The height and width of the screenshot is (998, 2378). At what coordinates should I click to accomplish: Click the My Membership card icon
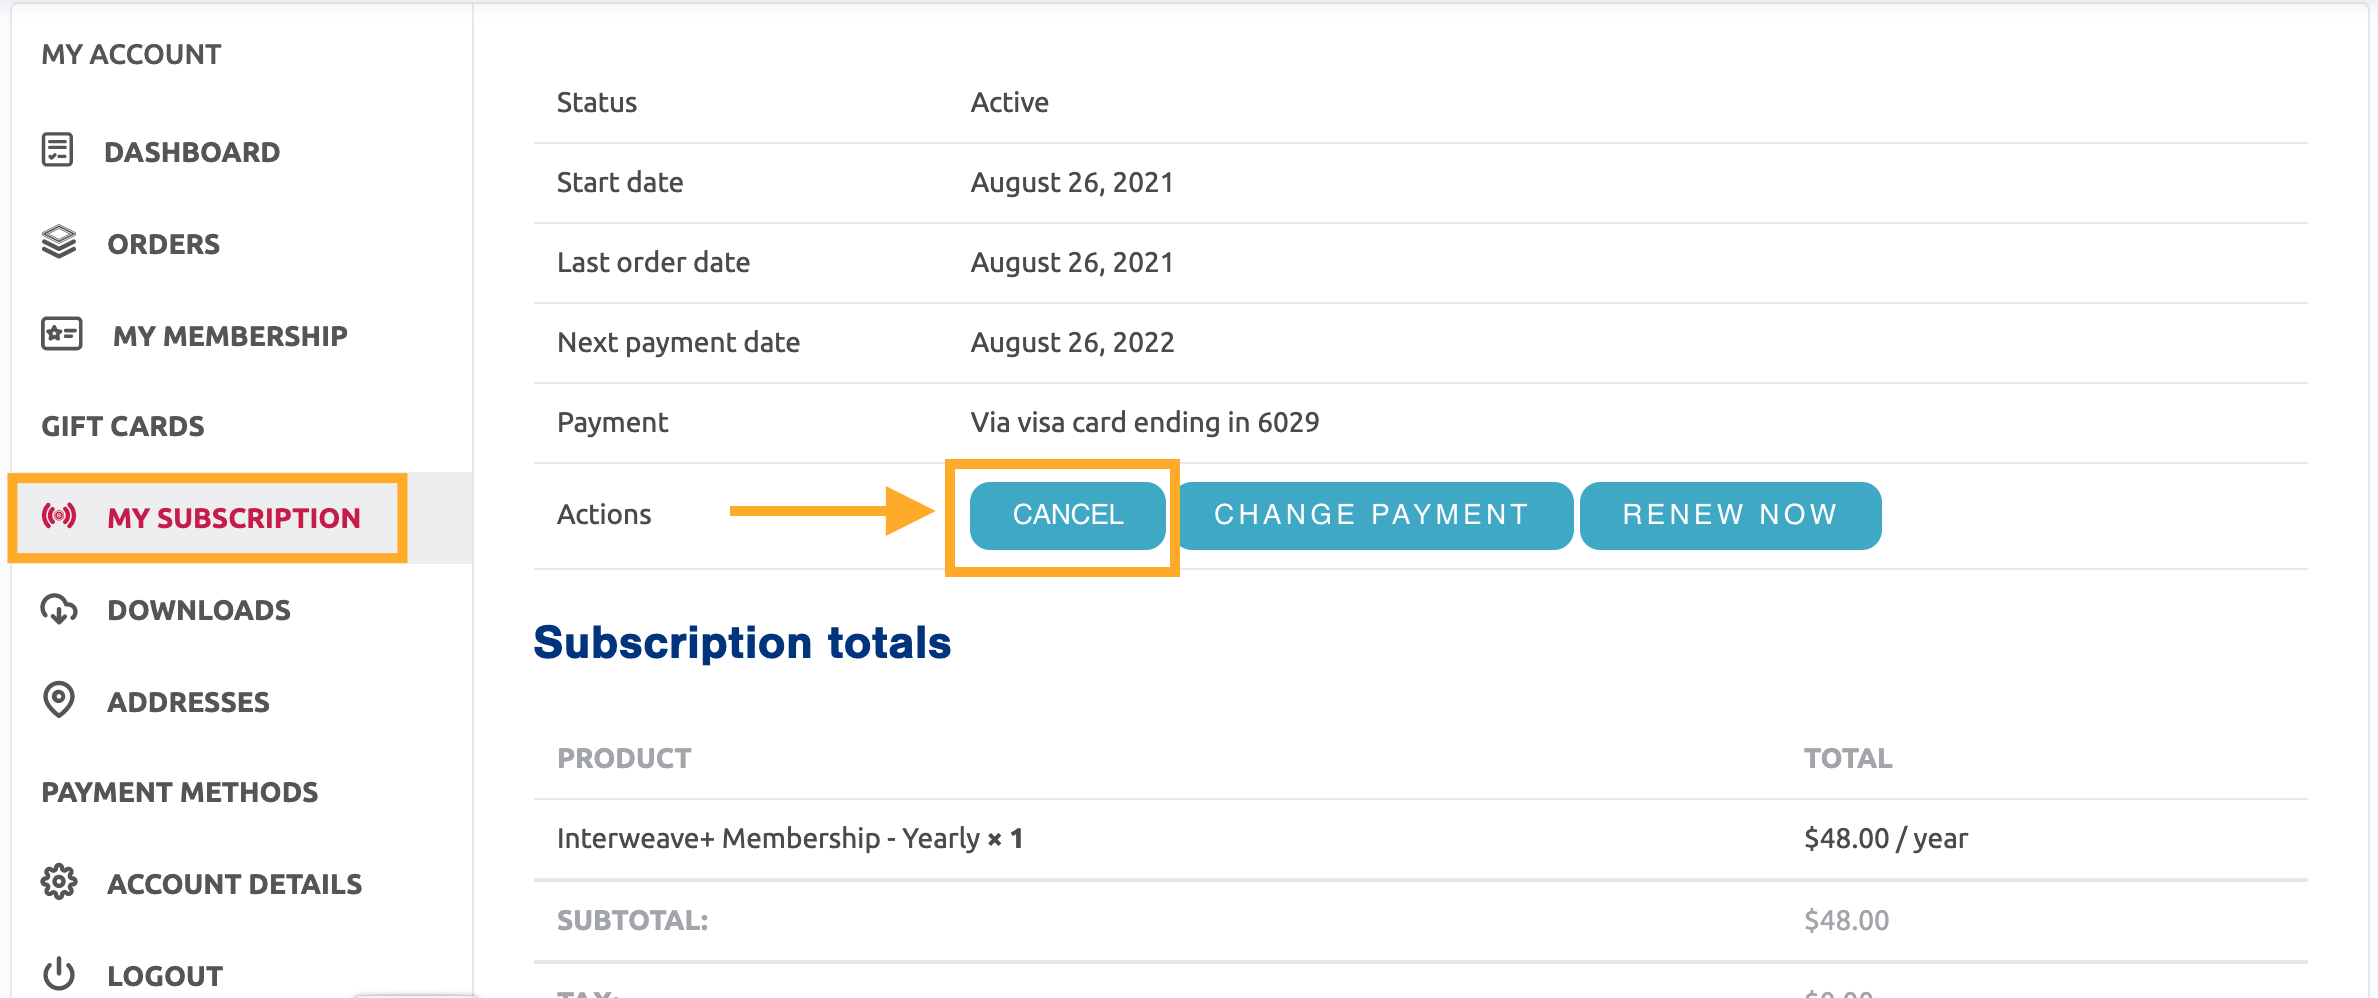pyautogui.click(x=62, y=334)
